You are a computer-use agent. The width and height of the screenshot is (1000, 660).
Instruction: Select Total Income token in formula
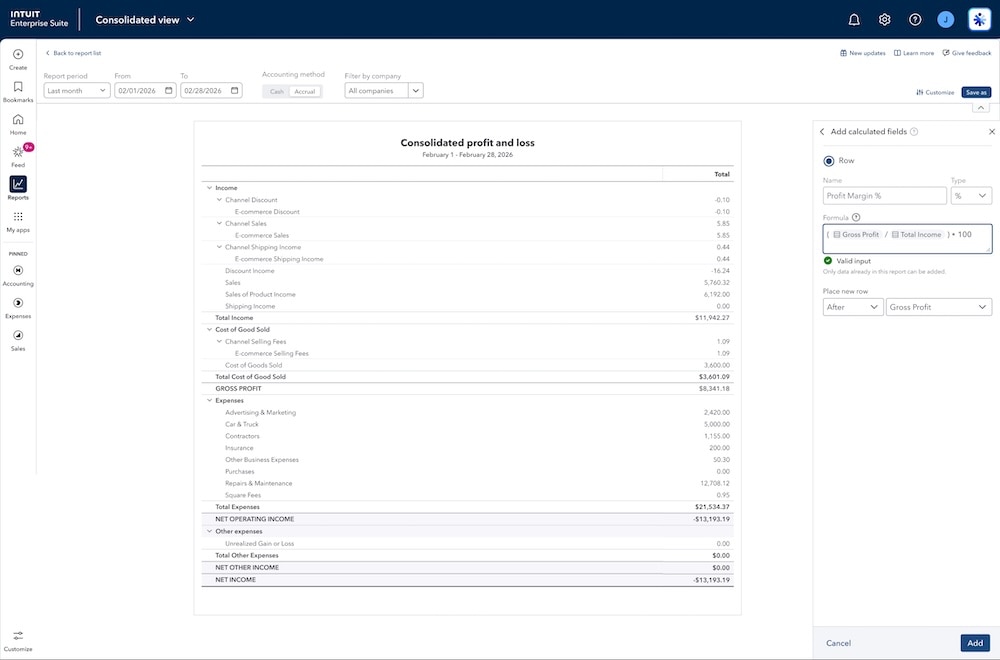[x=916, y=235]
